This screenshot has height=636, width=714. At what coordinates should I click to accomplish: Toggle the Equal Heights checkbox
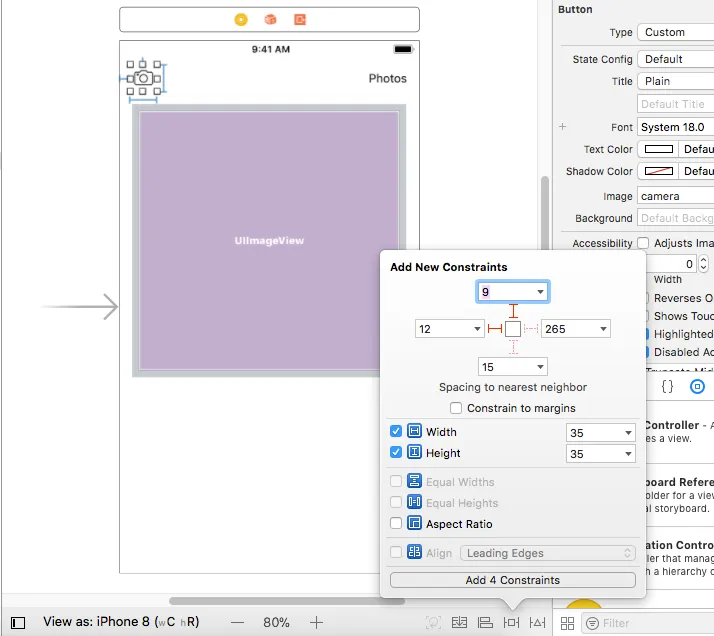click(396, 502)
